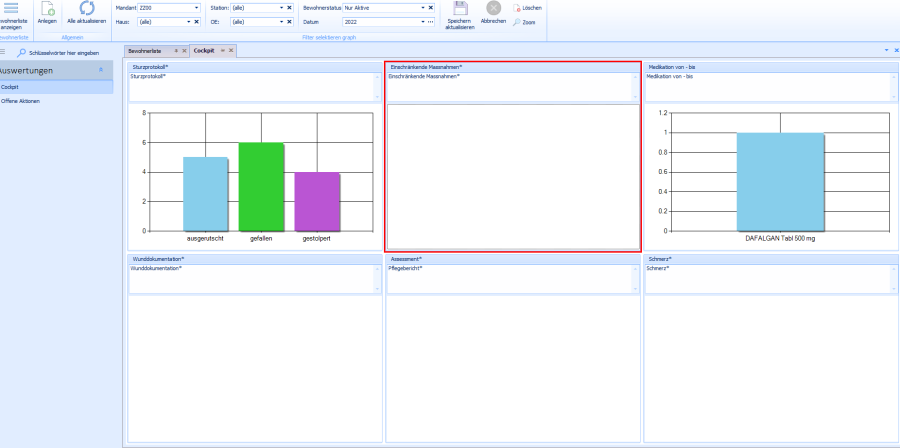Collapse the Auswertungen sidebar group
The image size is (900, 448).
(x=101, y=70)
